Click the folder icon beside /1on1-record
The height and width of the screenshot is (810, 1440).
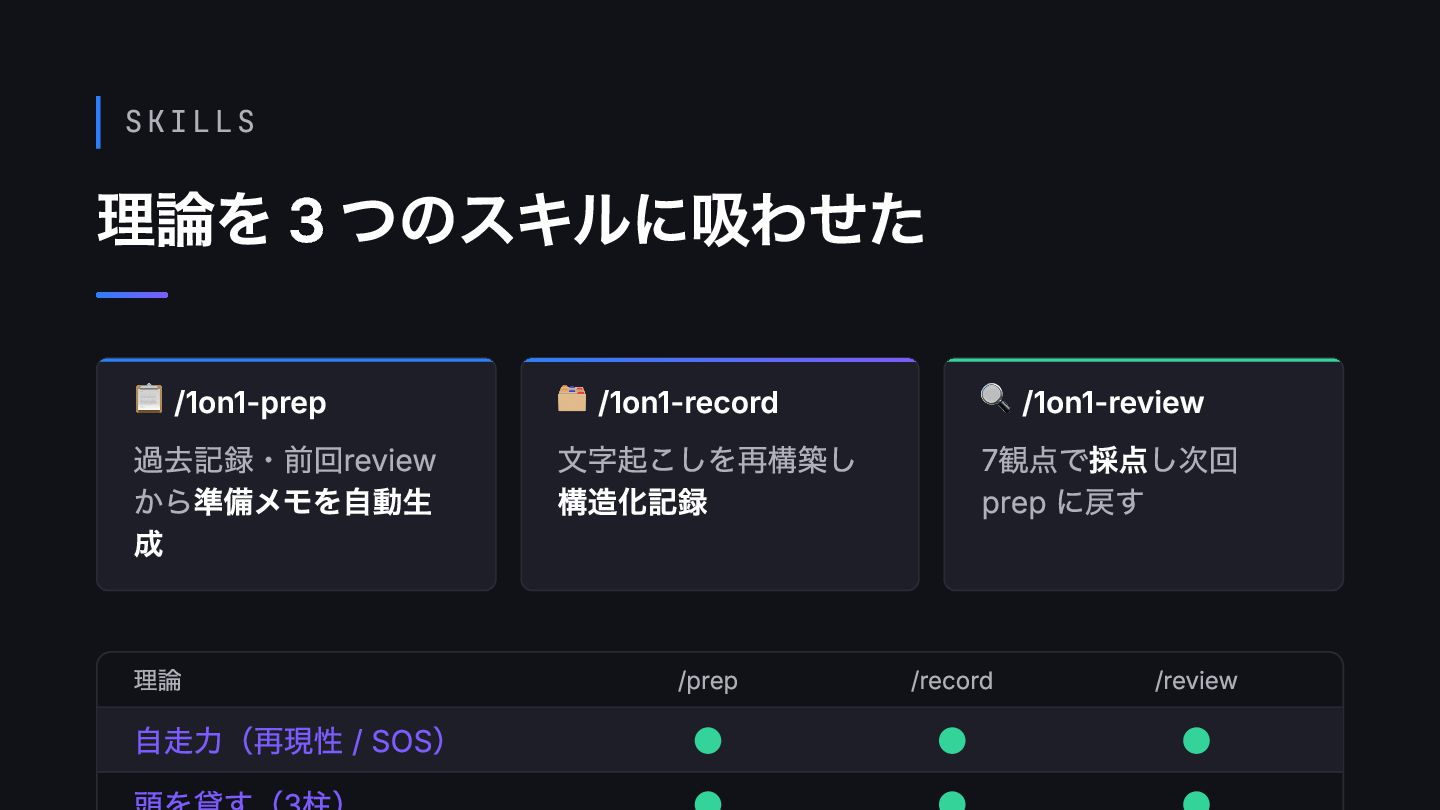[x=572, y=399]
